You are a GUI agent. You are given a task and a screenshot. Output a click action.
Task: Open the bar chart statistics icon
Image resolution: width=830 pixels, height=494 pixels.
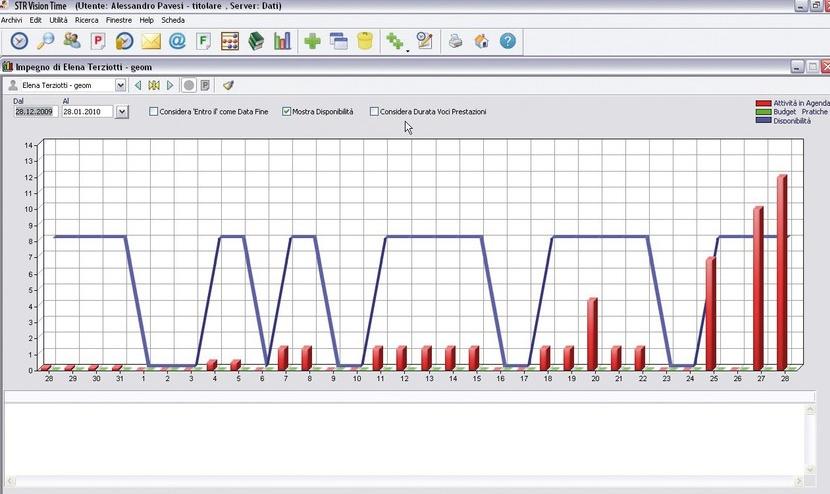[283, 41]
